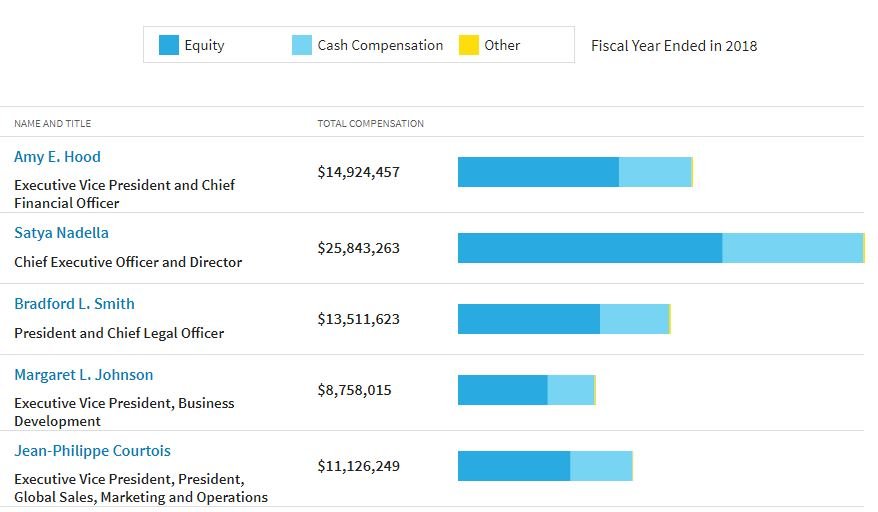The image size is (878, 512).
Task: Open Margaret L. Johnson's profile link
Action: point(83,375)
